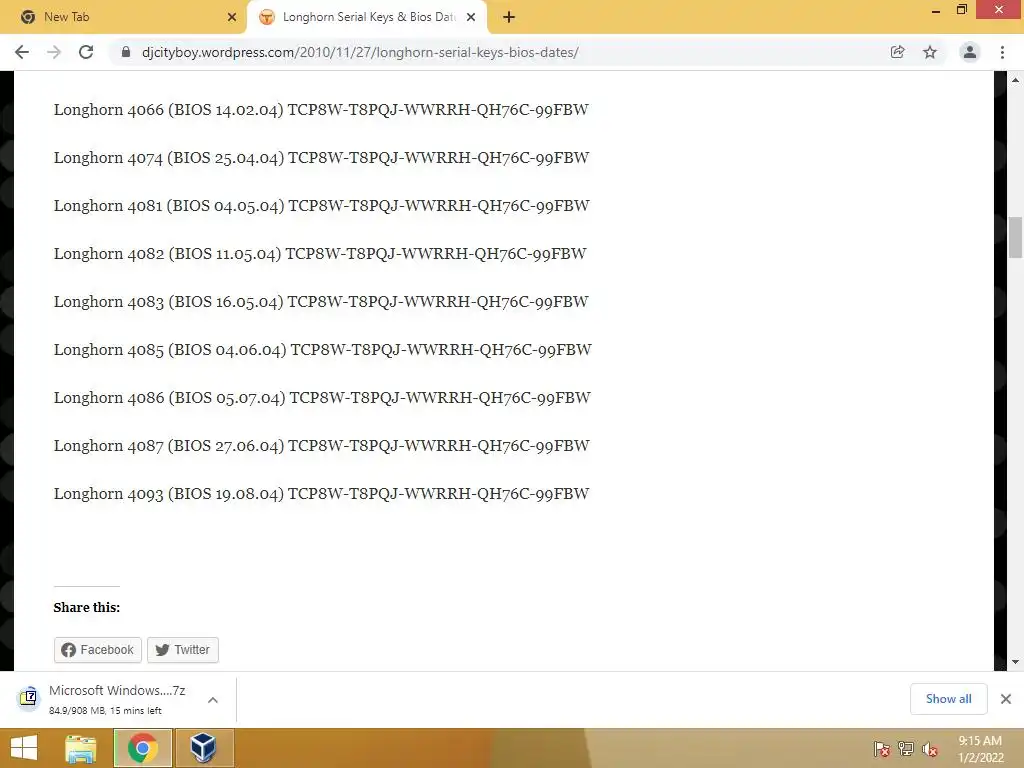
Task: Open the clock showing 9:15 AM
Action: 980,749
